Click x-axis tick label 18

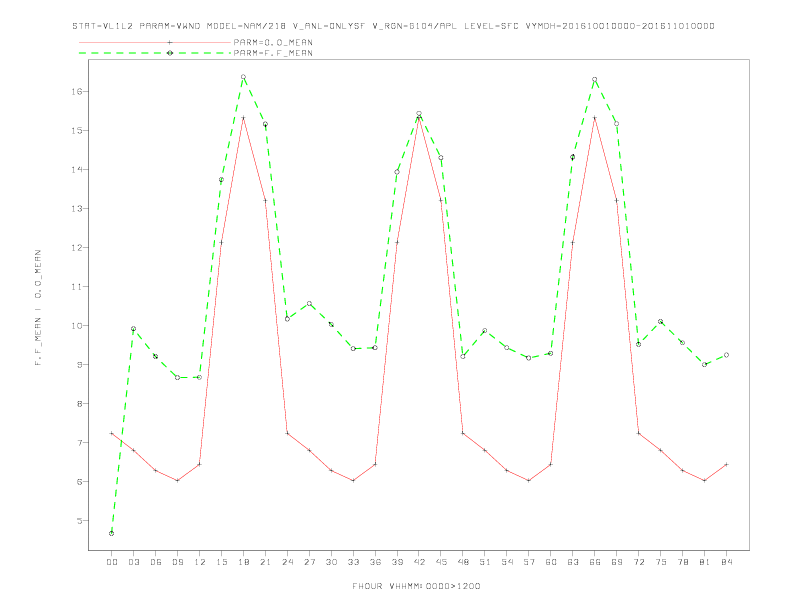pos(243,562)
